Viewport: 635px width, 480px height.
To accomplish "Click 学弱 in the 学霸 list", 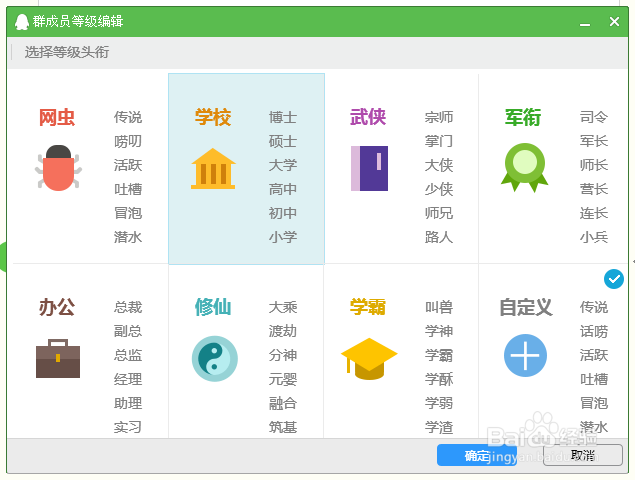I will 439,403.
